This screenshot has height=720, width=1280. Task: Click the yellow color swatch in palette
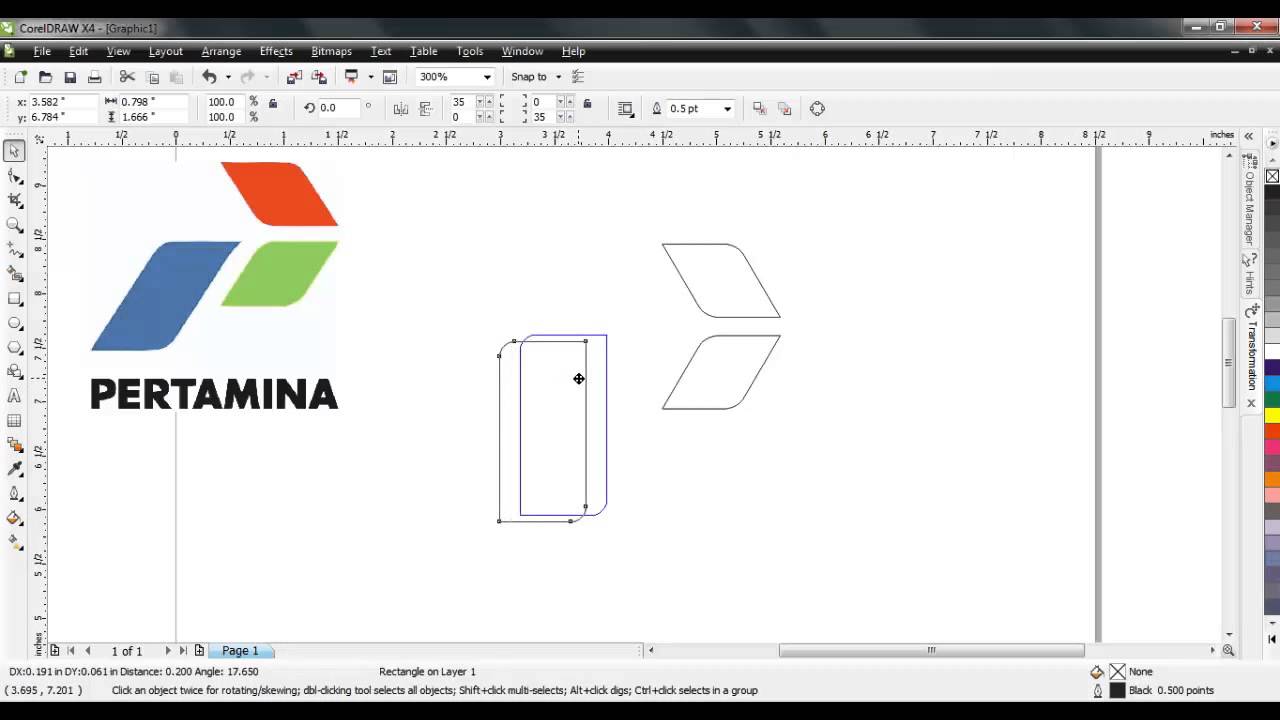[1272, 414]
